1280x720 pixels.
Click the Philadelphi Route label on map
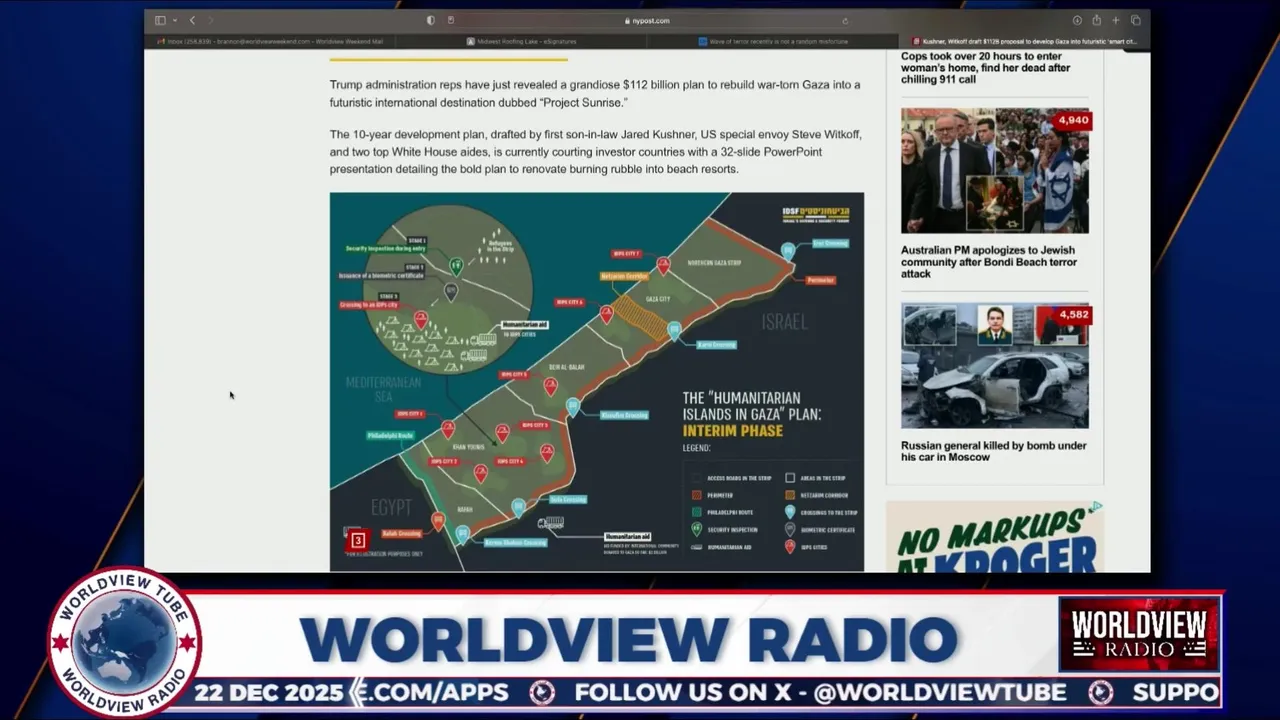[x=390, y=436]
